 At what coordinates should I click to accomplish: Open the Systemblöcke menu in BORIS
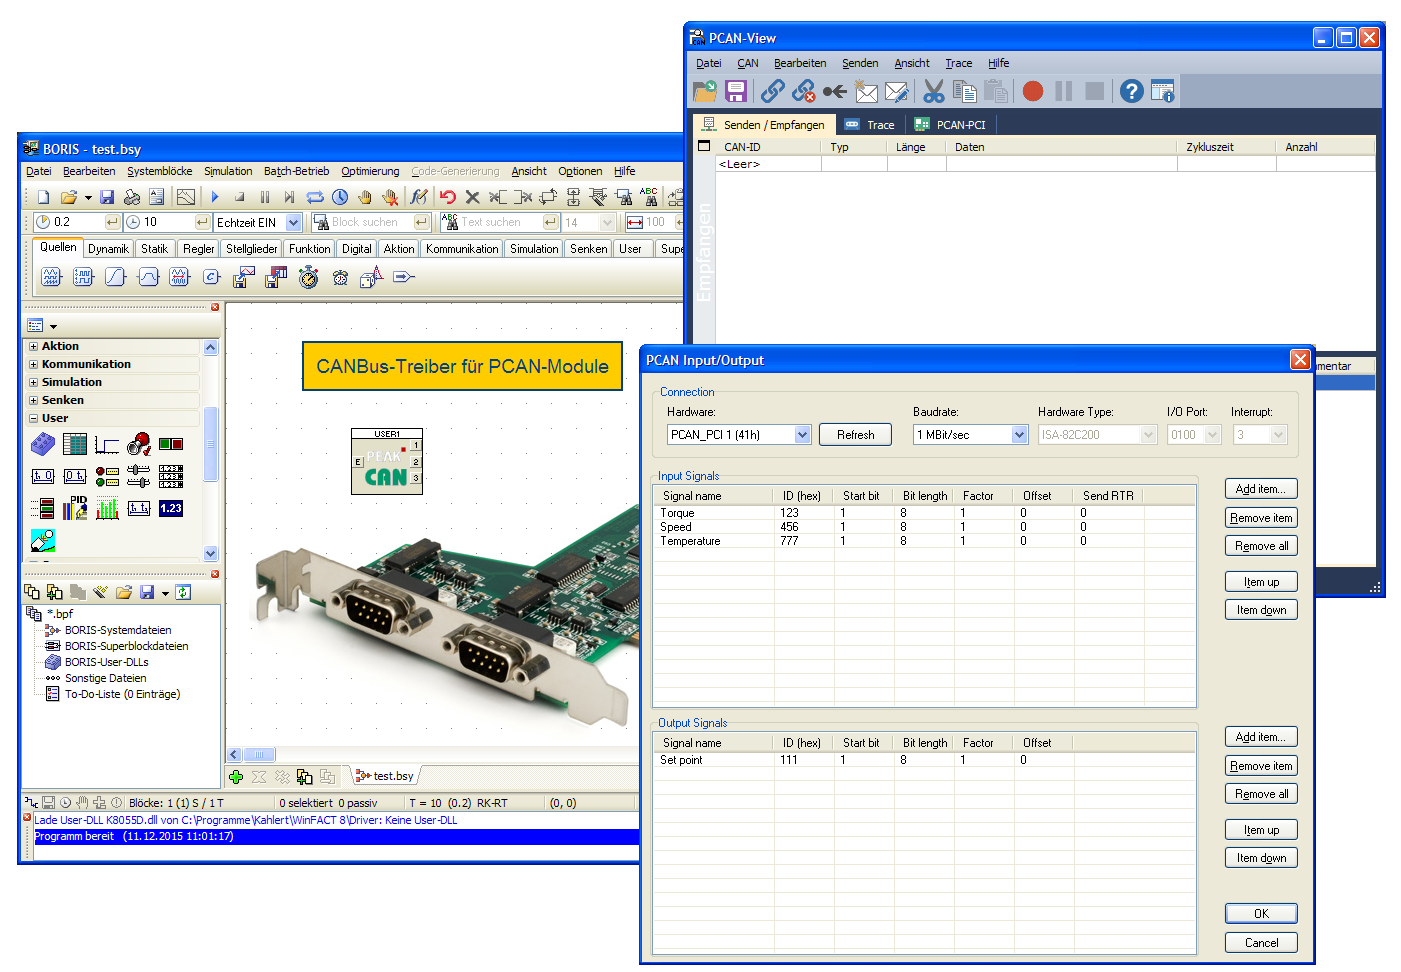(159, 171)
